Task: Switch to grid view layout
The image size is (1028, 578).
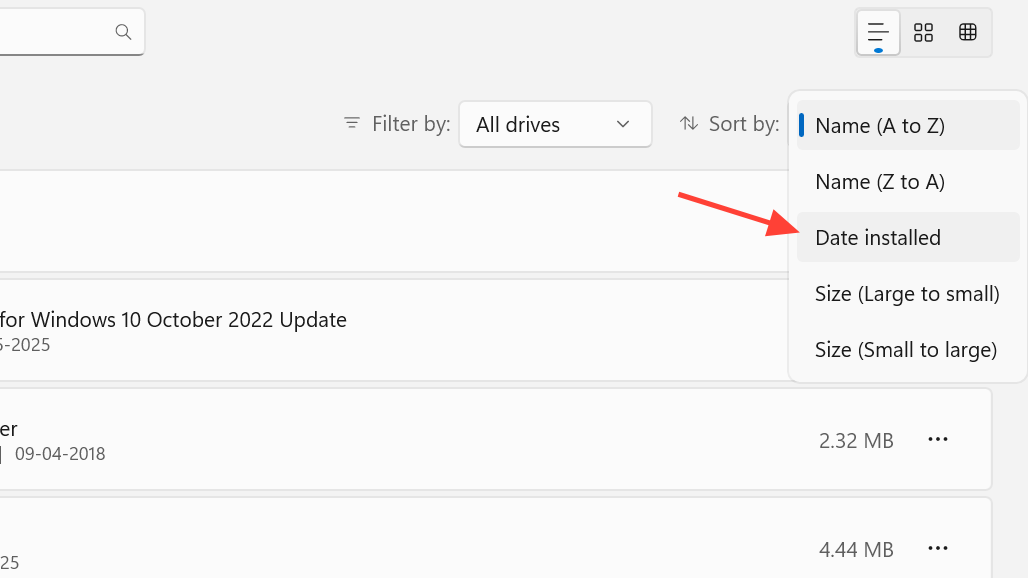Action: tap(923, 33)
